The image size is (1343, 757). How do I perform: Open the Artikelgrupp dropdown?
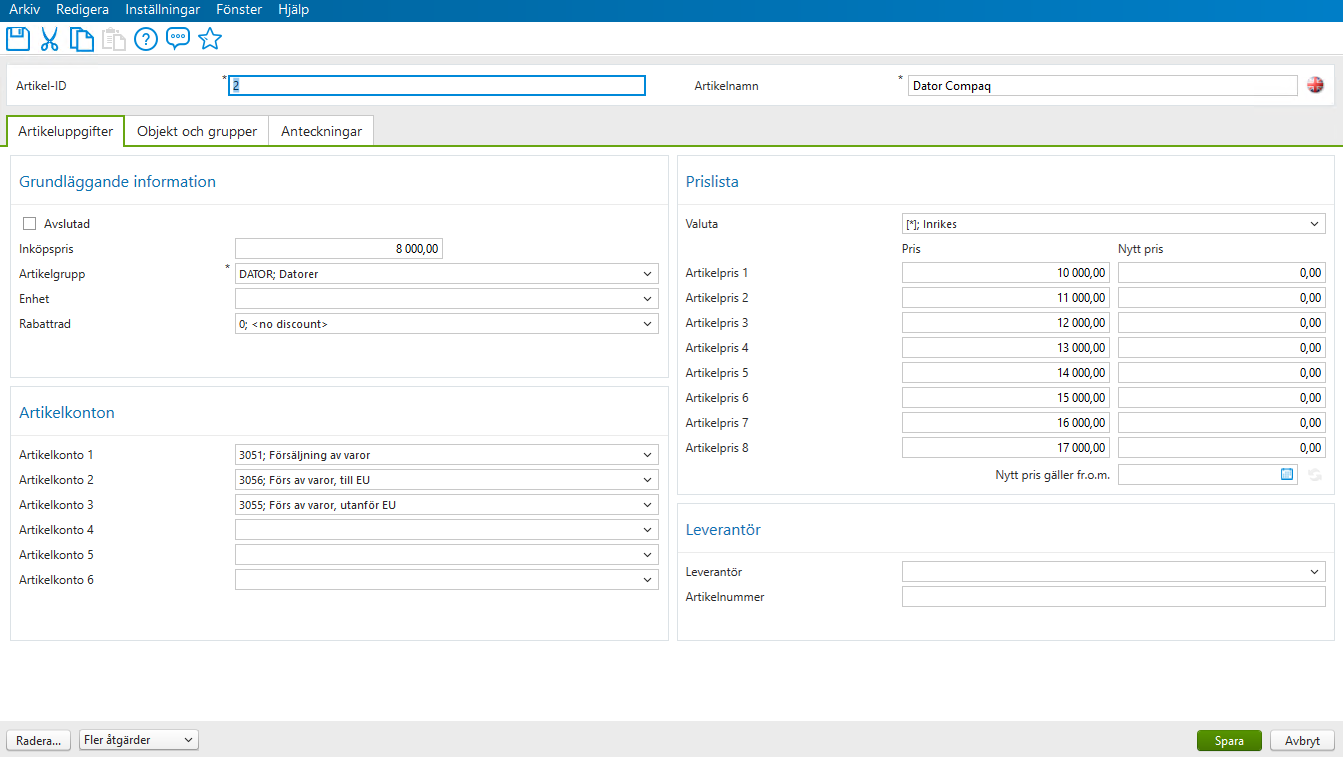(647, 273)
